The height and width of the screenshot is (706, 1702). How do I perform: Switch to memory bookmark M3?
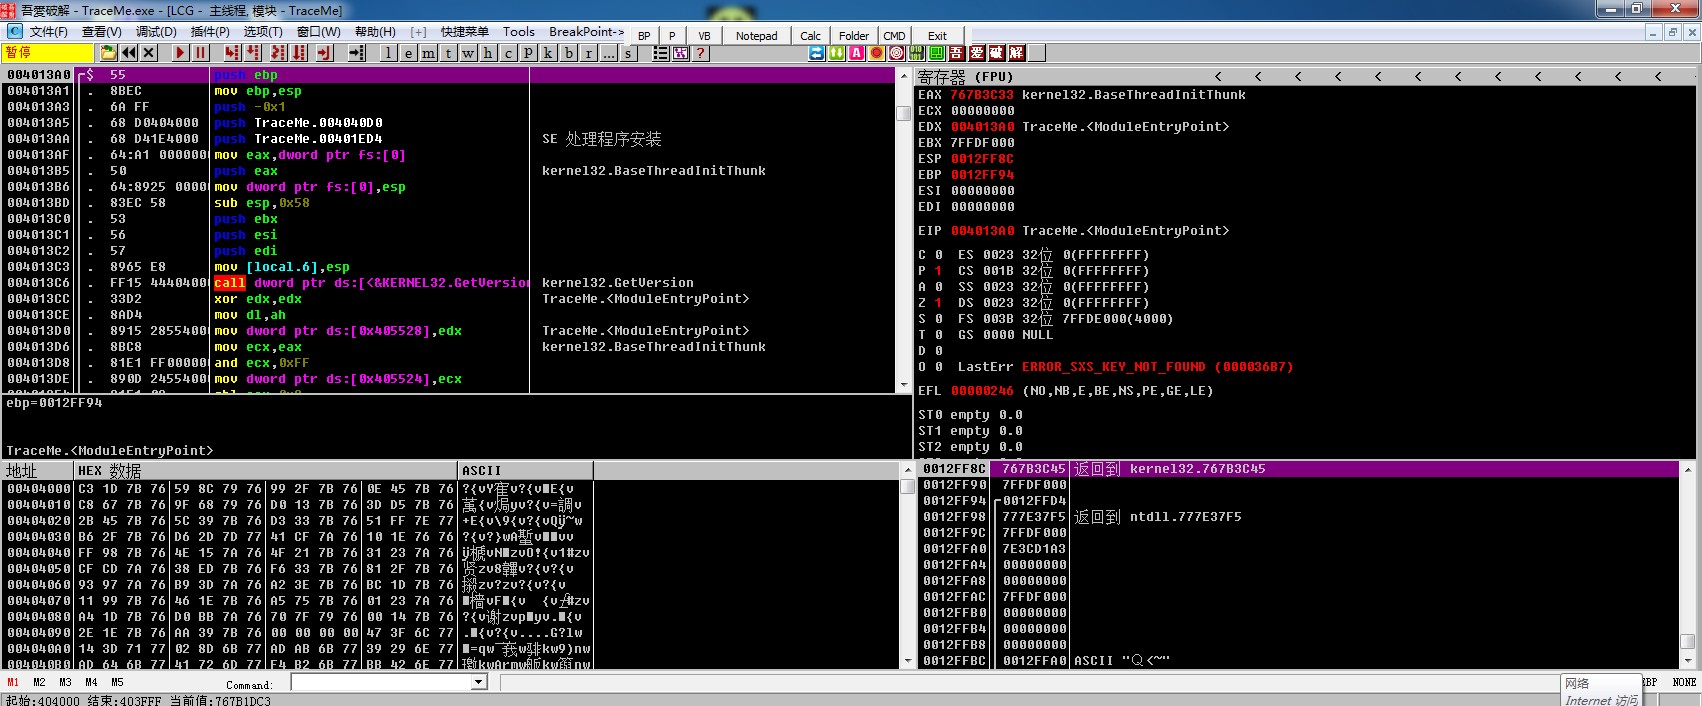pyautogui.click(x=65, y=682)
